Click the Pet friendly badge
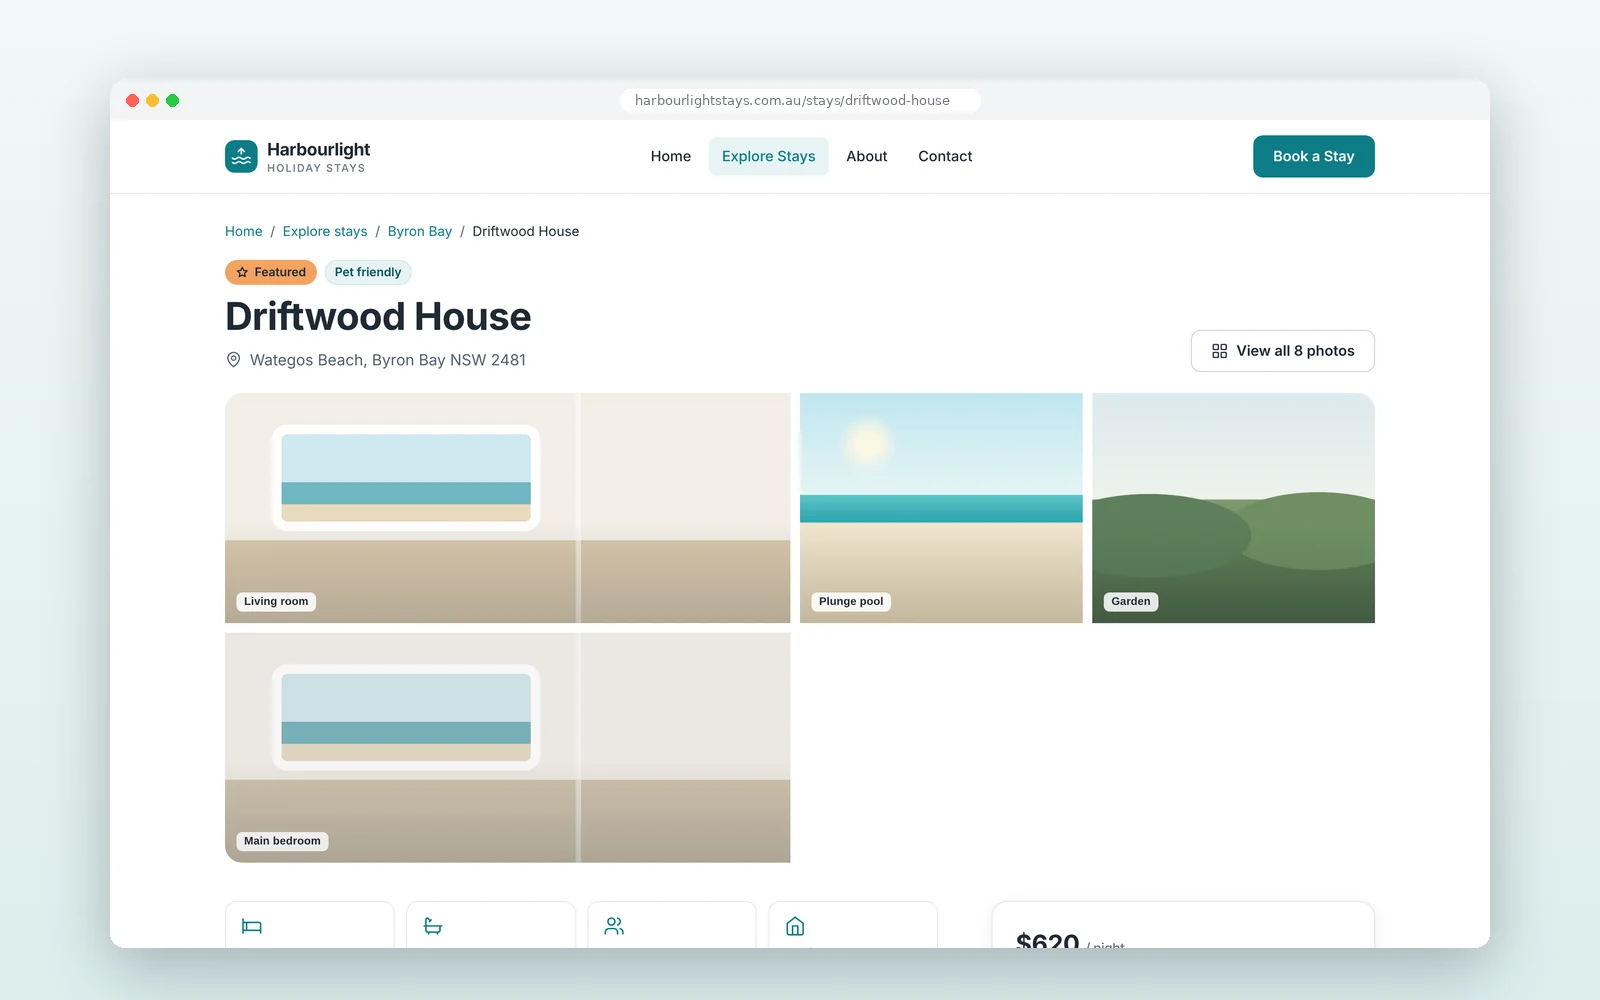1600x1000 pixels. (368, 272)
